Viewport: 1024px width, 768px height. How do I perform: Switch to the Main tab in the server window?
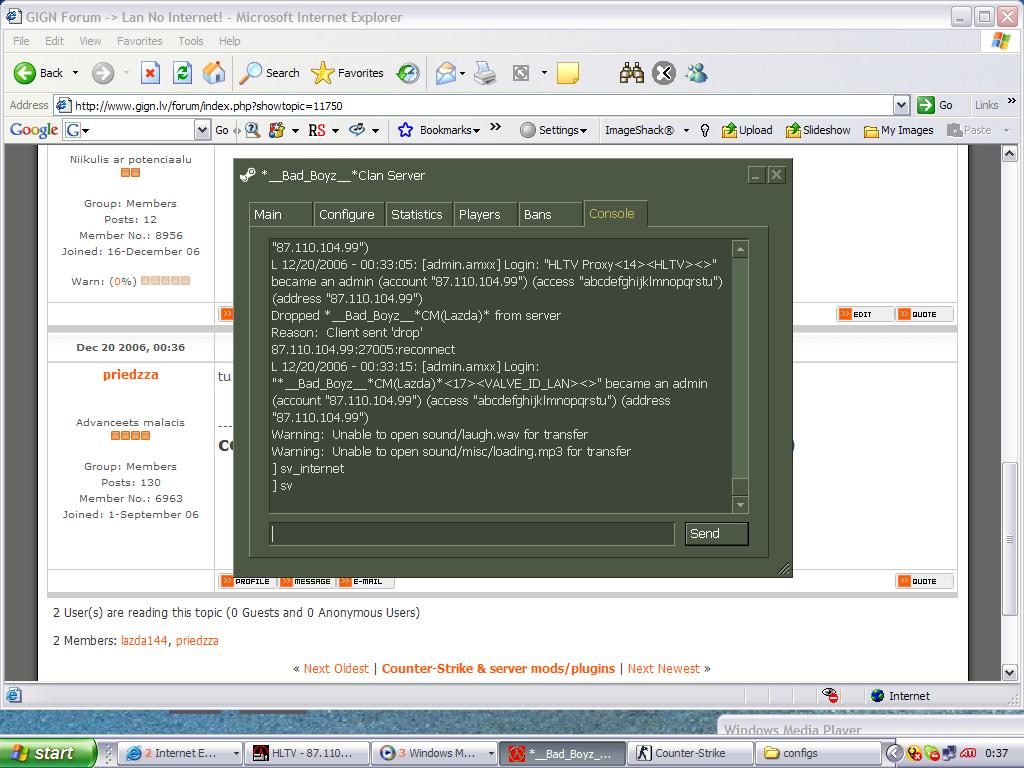(280, 214)
